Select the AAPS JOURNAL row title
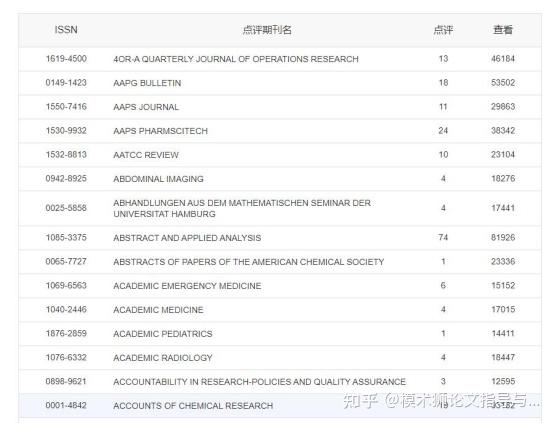 click(x=146, y=107)
